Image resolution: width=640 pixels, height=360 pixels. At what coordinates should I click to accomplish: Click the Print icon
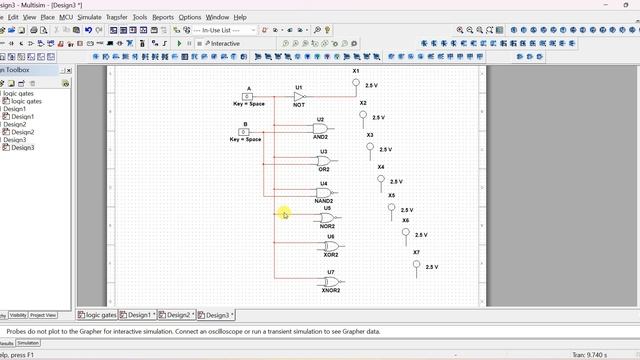[x=34, y=30]
